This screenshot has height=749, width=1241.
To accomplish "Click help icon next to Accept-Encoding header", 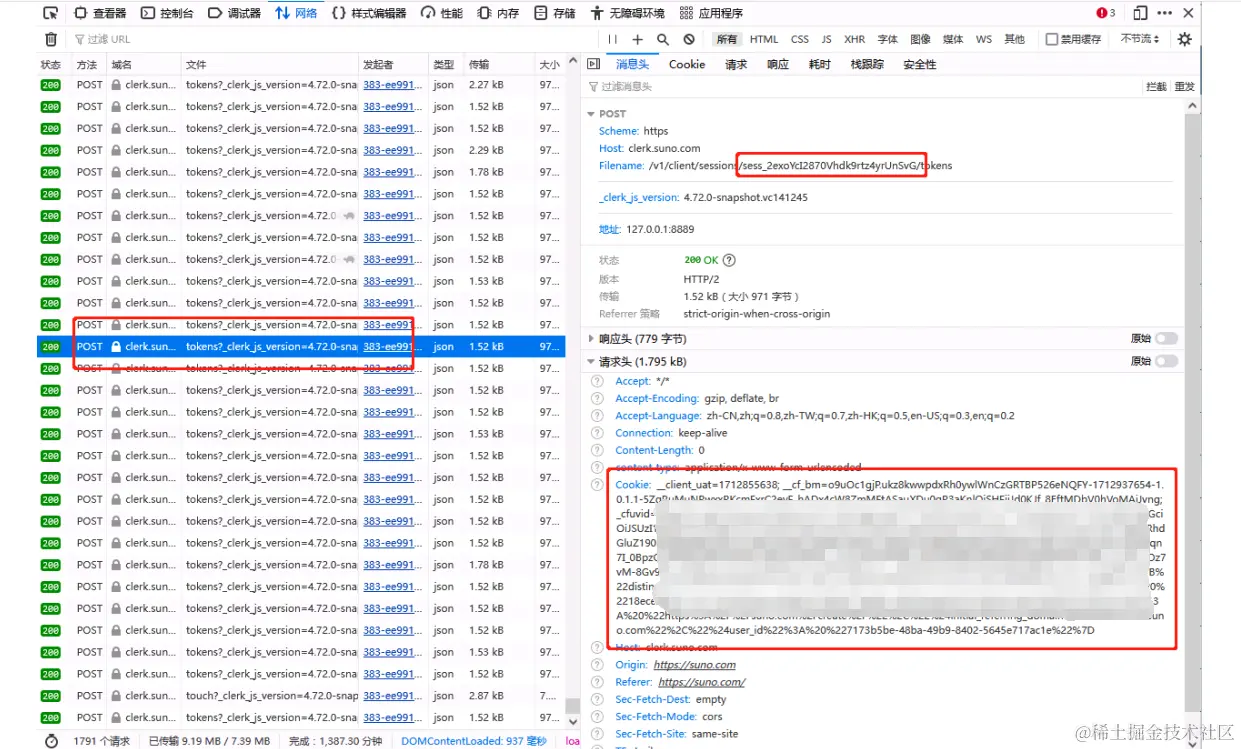I will click(x=597, y=398).
